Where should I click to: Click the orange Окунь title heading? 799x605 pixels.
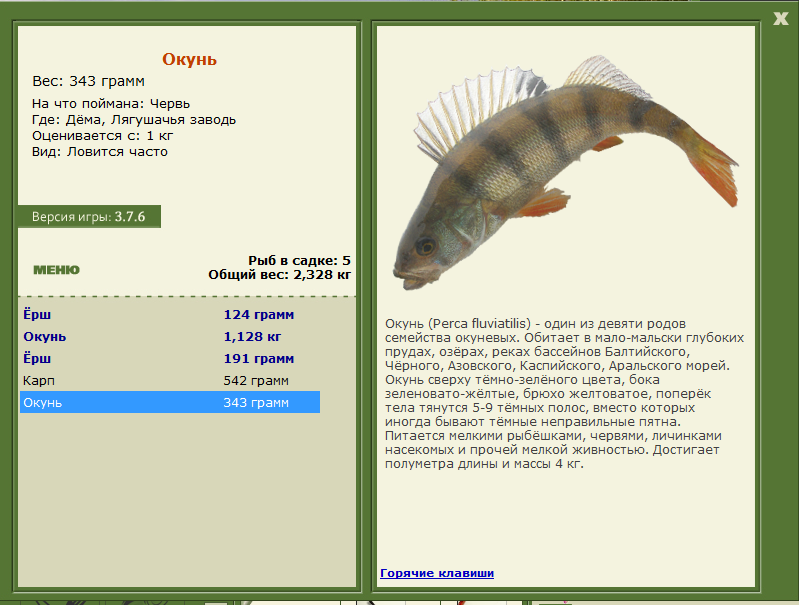tap(189, 59)
